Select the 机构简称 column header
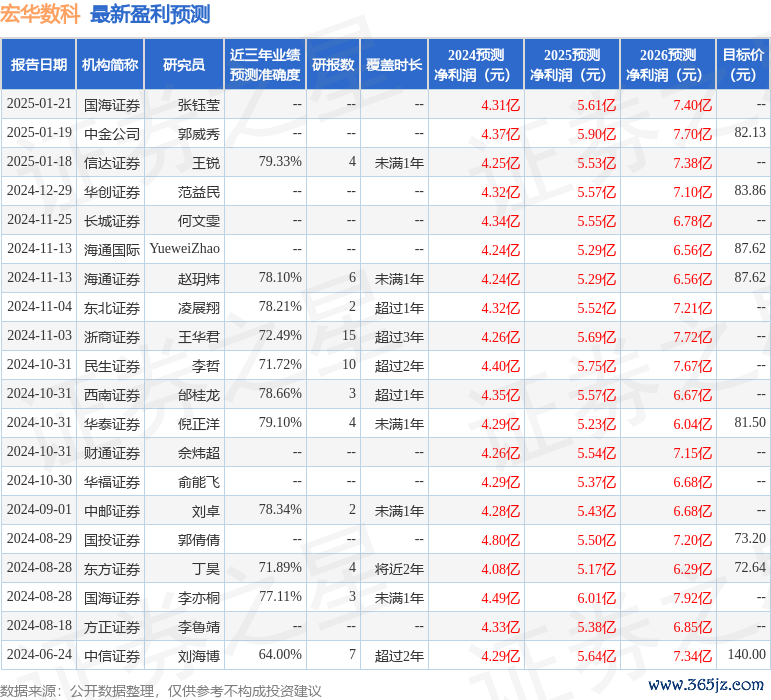 click(110, 64)
